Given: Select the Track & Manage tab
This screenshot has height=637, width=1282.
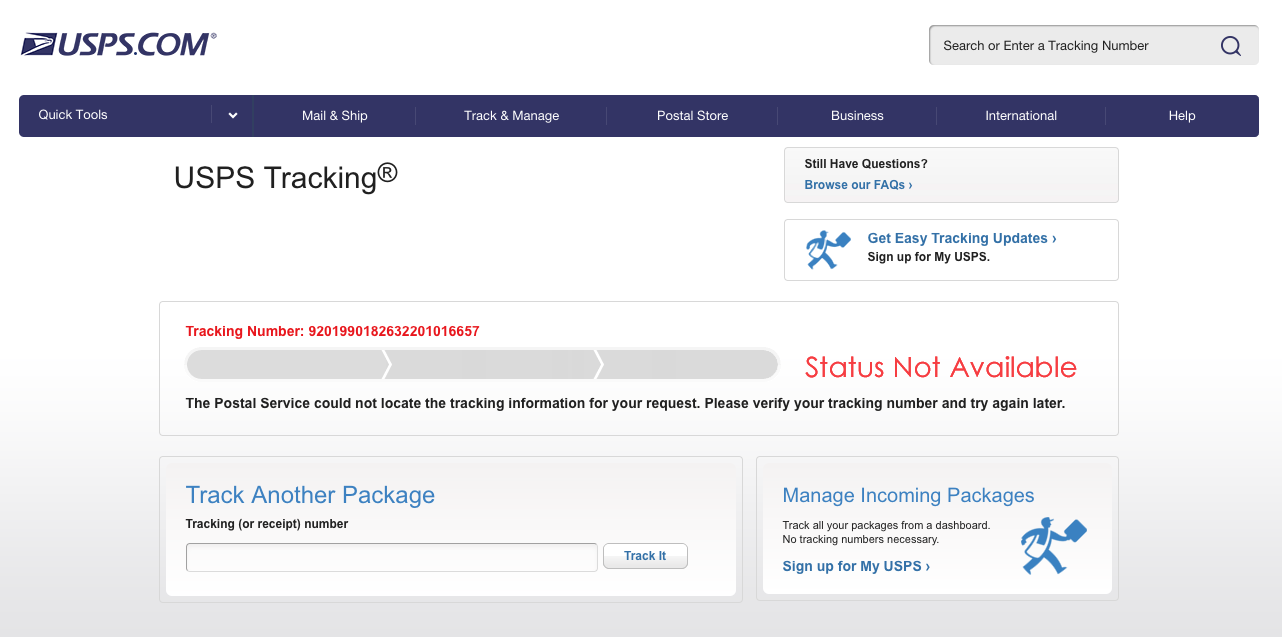Looking at the screenshot, I should point(510,115).
